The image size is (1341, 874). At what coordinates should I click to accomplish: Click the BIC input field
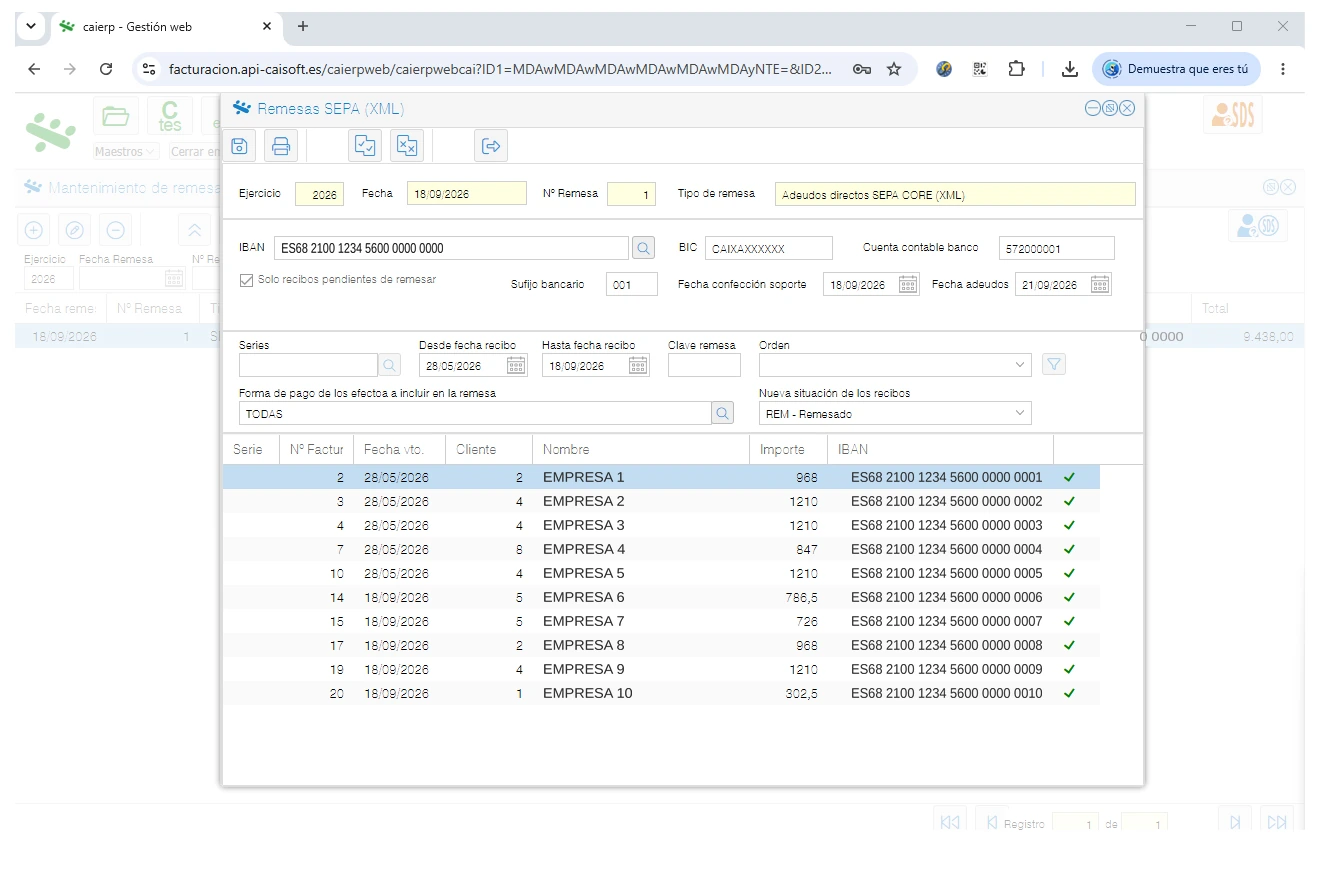click(768, 248)
